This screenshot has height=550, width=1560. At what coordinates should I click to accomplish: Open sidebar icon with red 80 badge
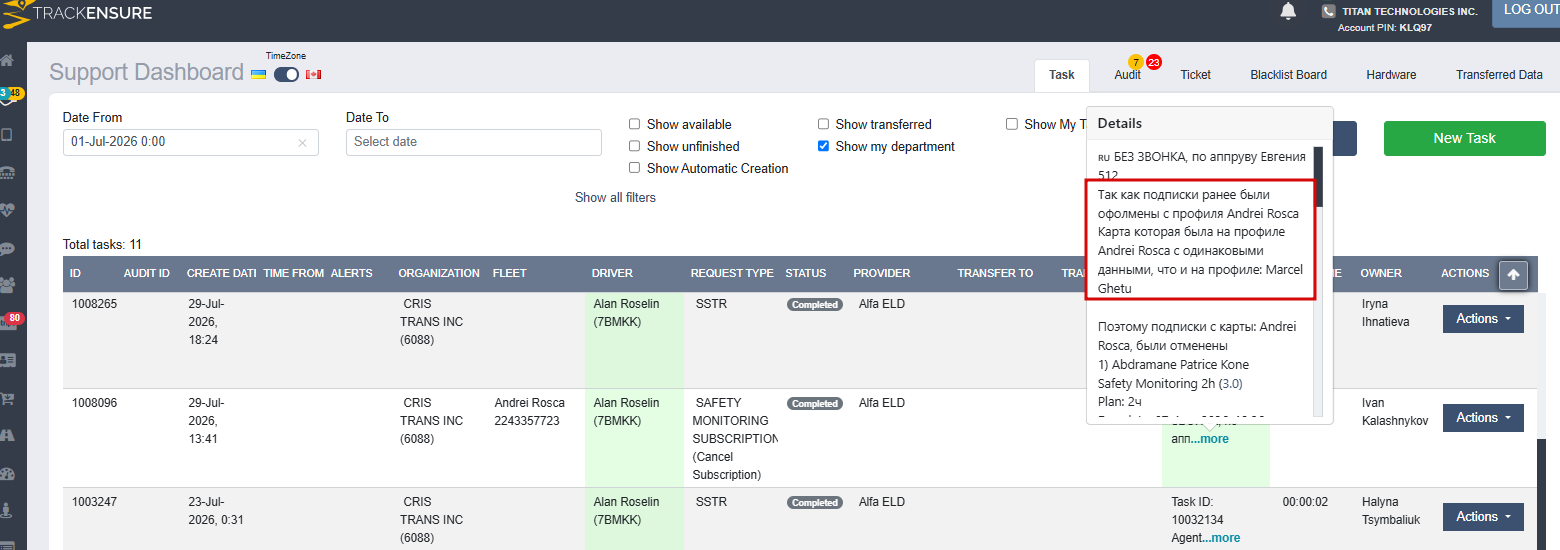click(x=10, y=322)
